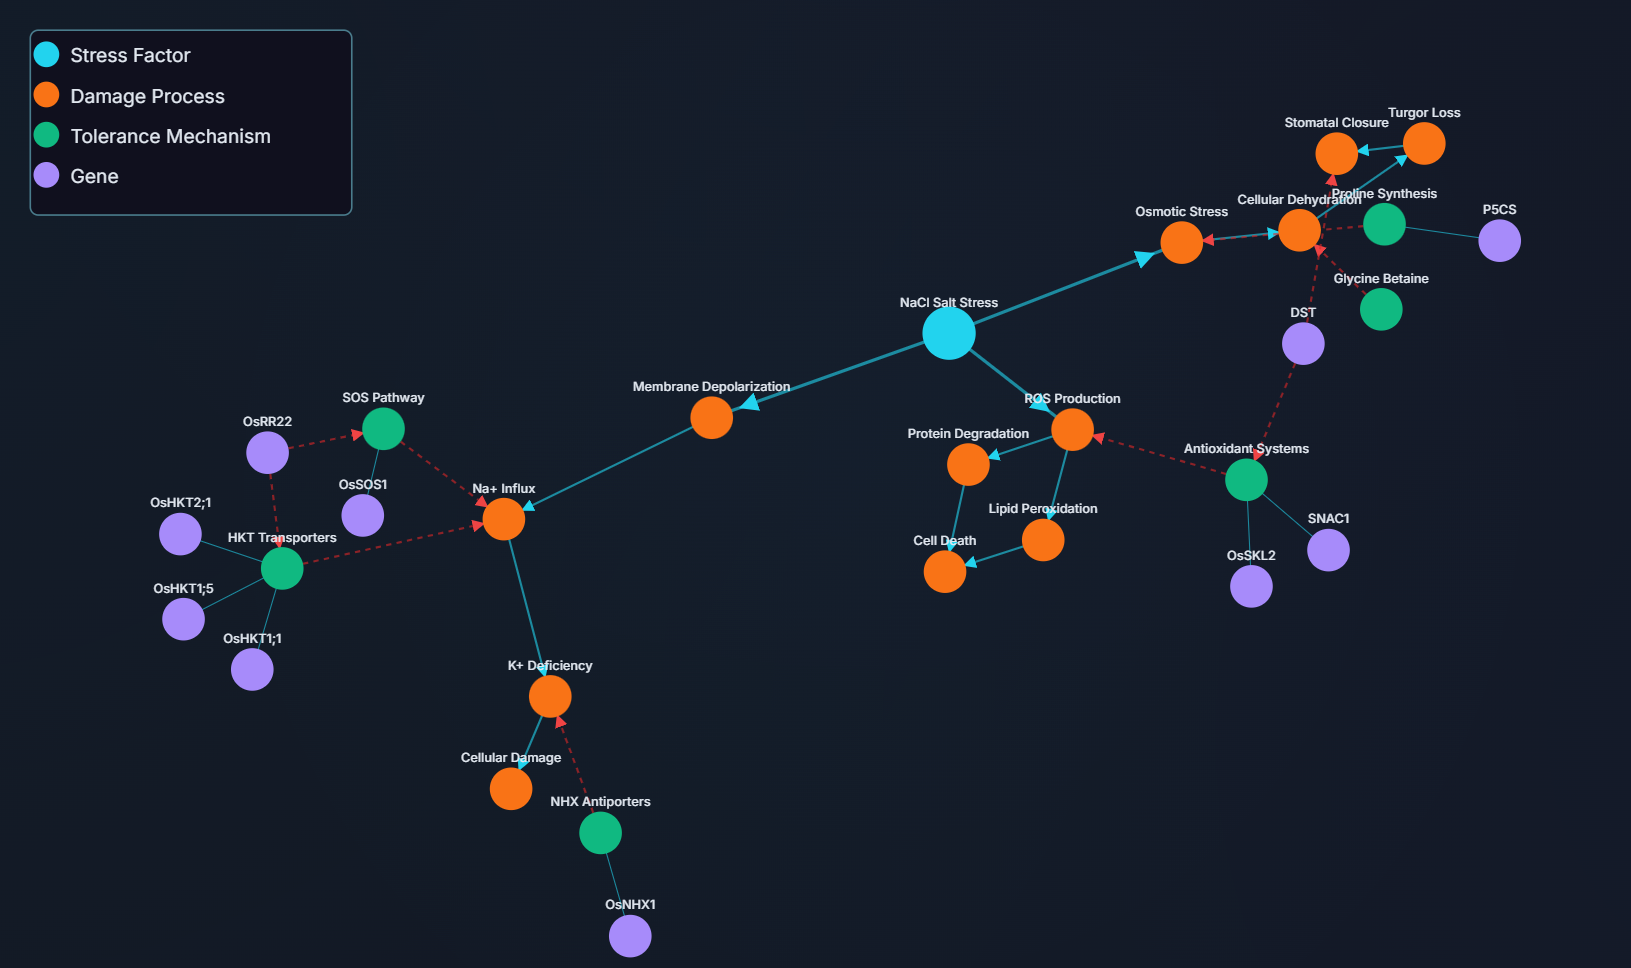Image resolution: width=1631 pixels, height=968 pixels.
Task: Click the Stress Factor legend swatch
Action: [x=47, y=55]
